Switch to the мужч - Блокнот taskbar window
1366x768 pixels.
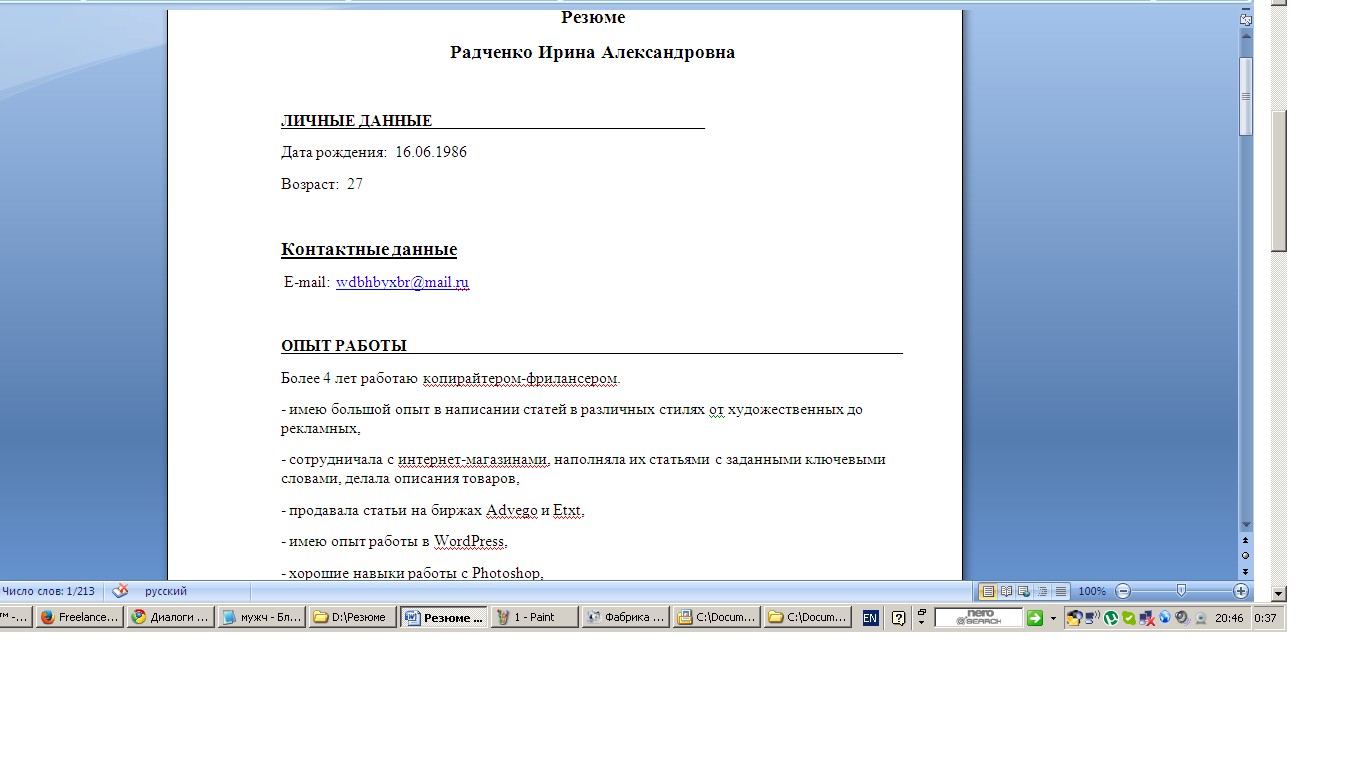click(261, 617)
